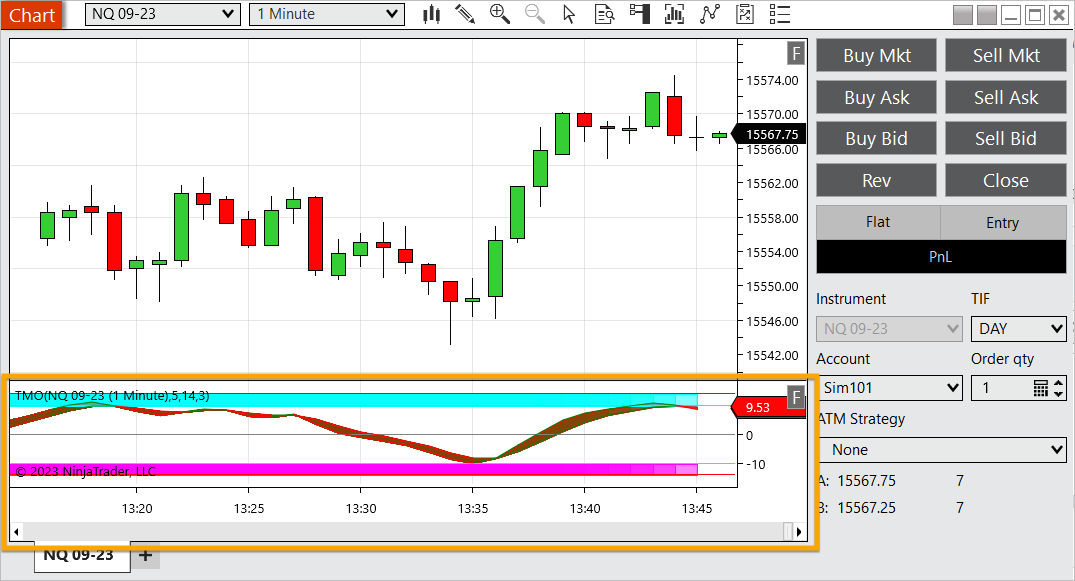Click the 15574.00 price axis label
This screenshot has height=581, width=1075.
coord(772,80)
